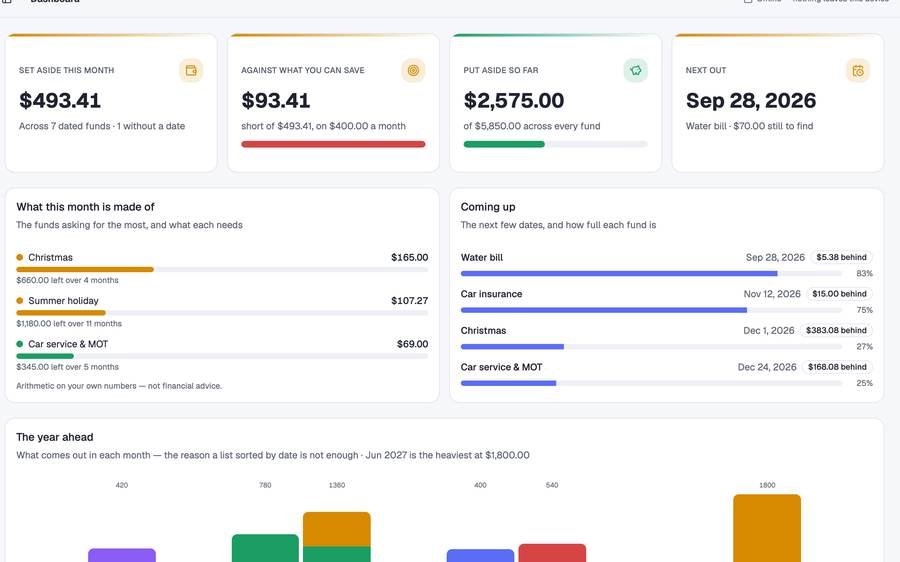Click the Summer holiday orange progress bar
The image size is (900, 562).
[61, 313]
